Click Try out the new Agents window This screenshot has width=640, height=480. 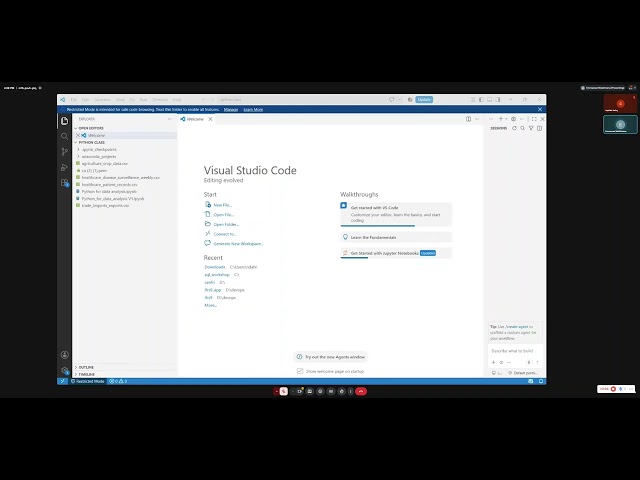click(x=331, y=357)
